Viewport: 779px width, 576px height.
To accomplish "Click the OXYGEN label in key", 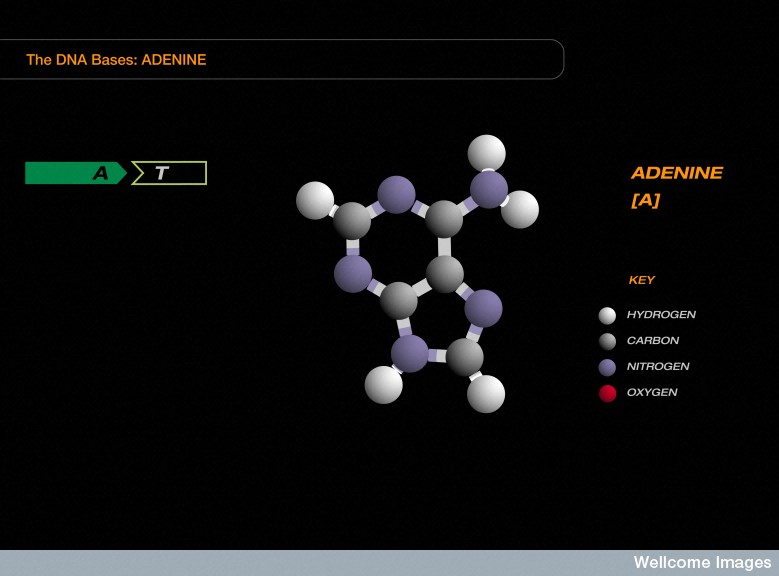I will [x=652, y=392].
